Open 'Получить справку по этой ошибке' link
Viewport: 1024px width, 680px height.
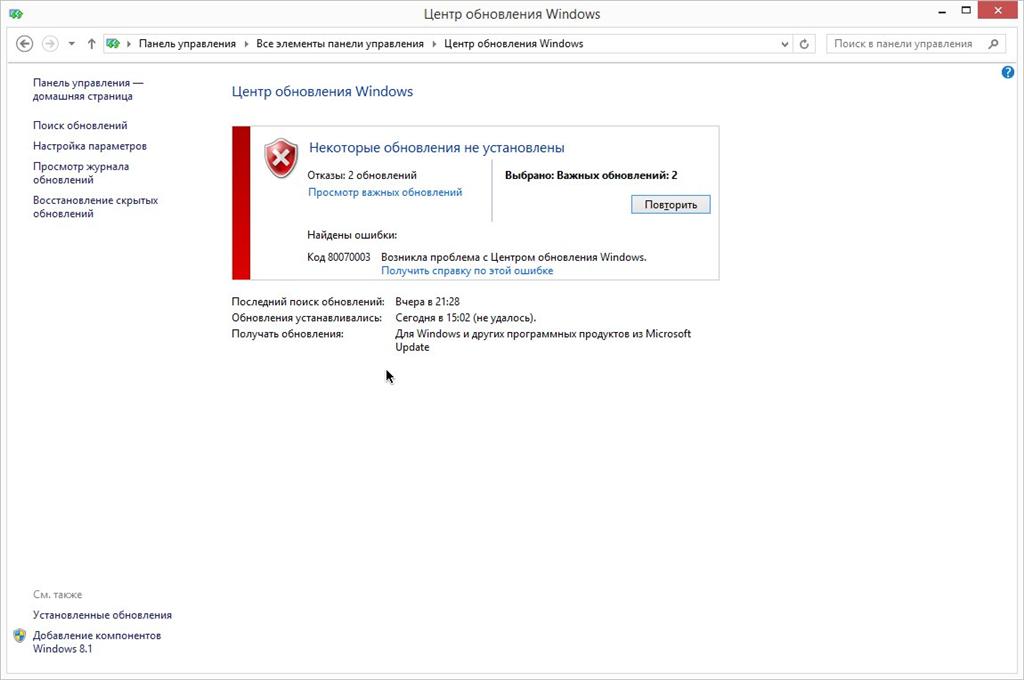467,270
